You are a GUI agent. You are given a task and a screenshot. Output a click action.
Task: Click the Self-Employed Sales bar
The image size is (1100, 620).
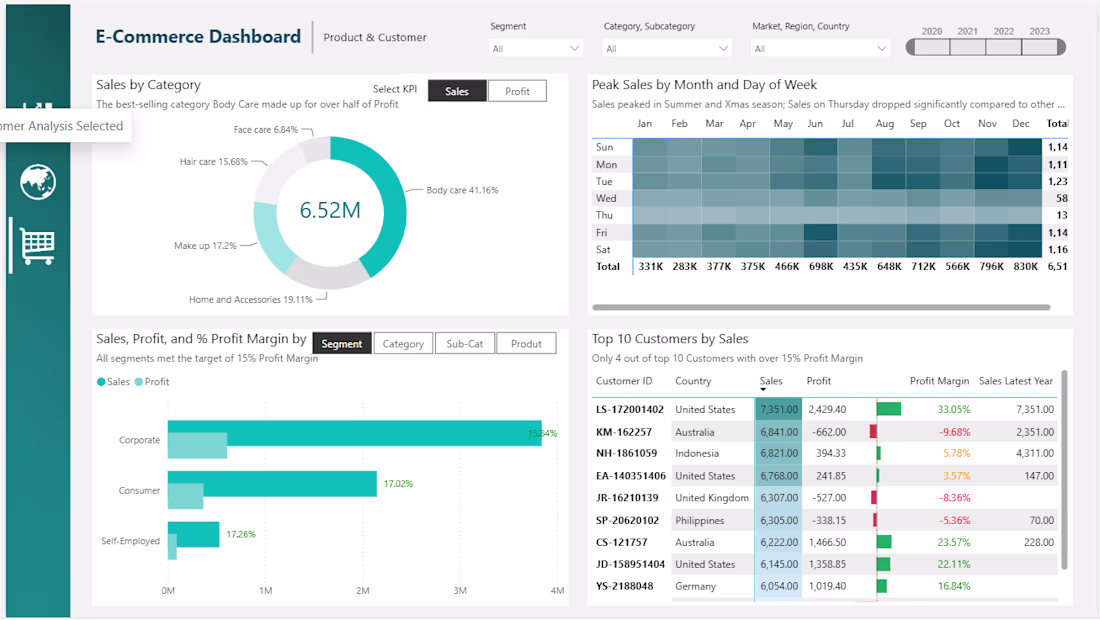coord(194,534)
